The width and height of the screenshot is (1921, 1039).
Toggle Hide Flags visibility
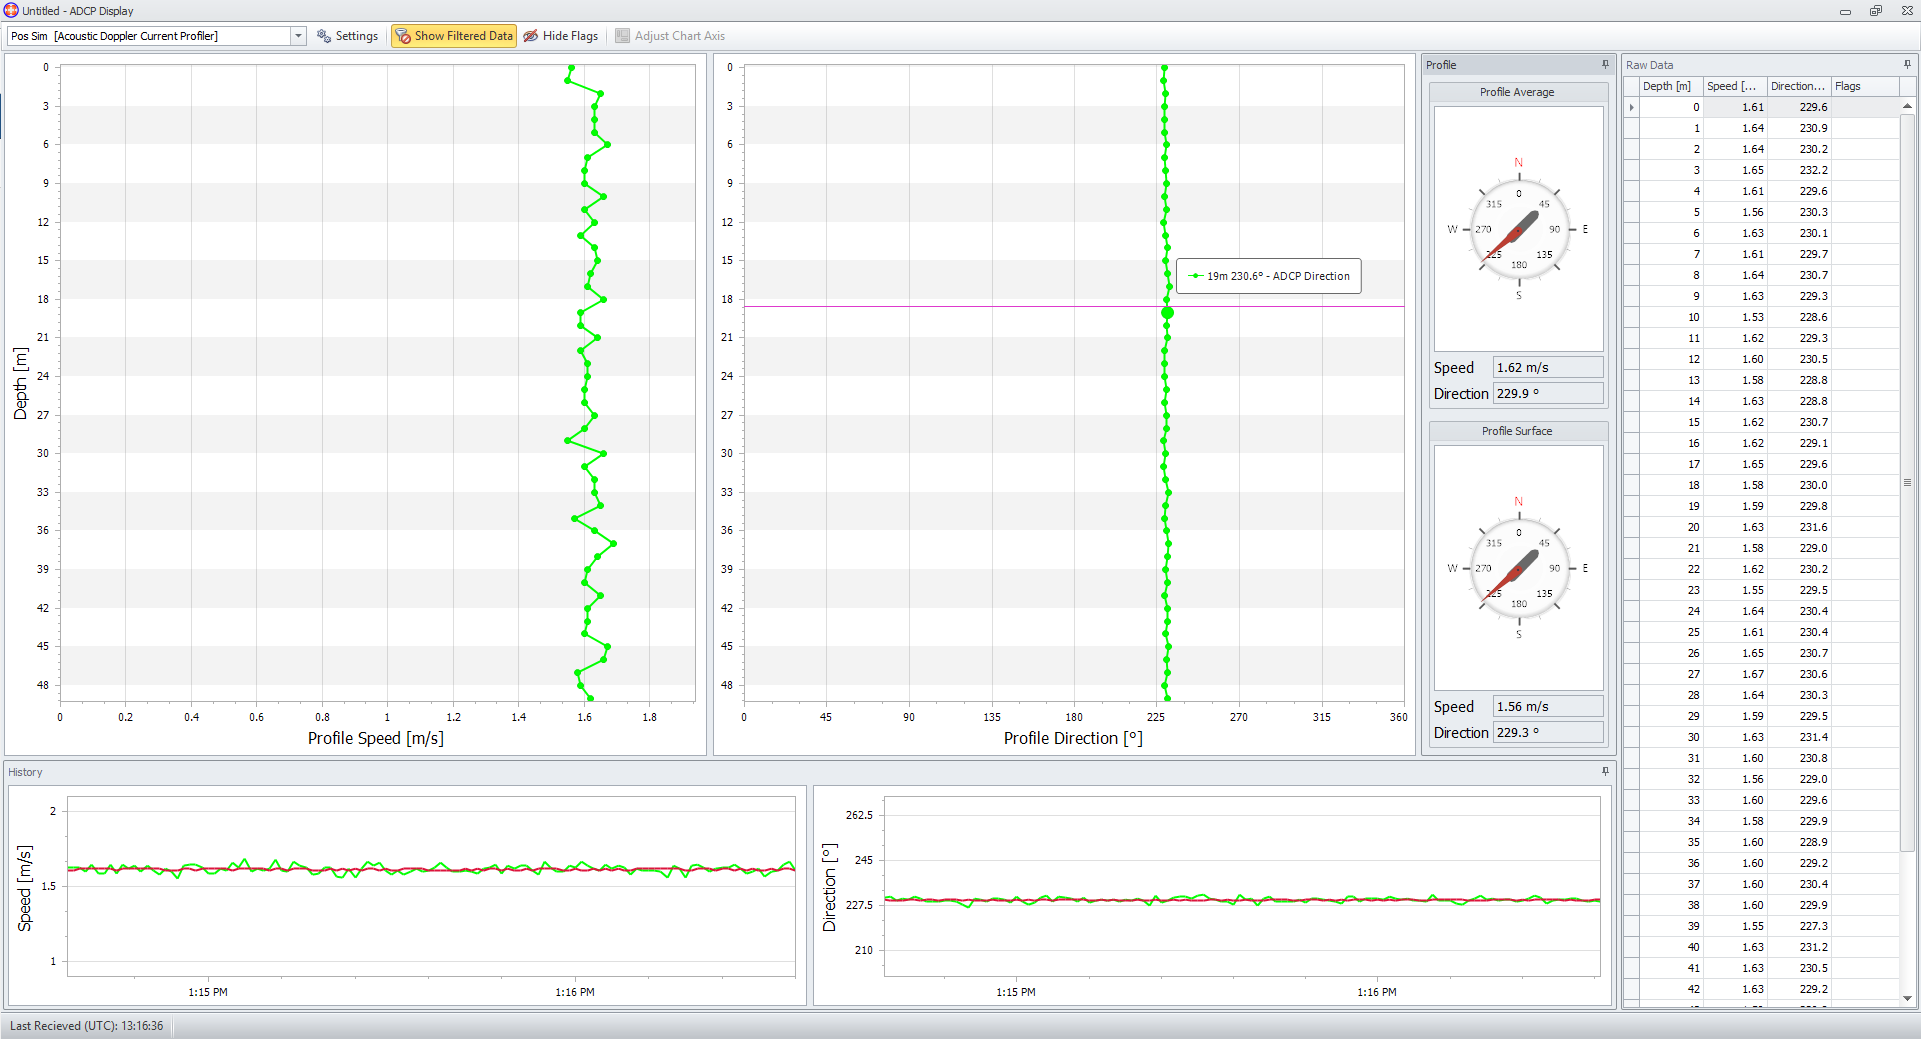[561, 36]
